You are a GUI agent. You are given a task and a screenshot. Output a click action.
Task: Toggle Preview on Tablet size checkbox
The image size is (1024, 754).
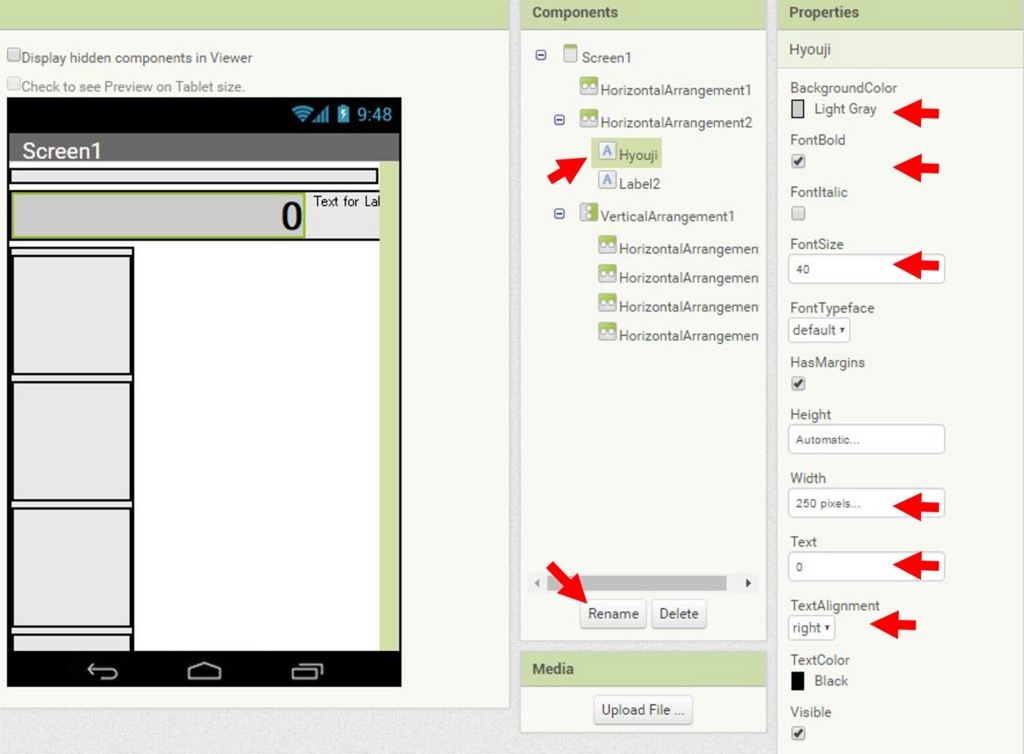point(14,84)
